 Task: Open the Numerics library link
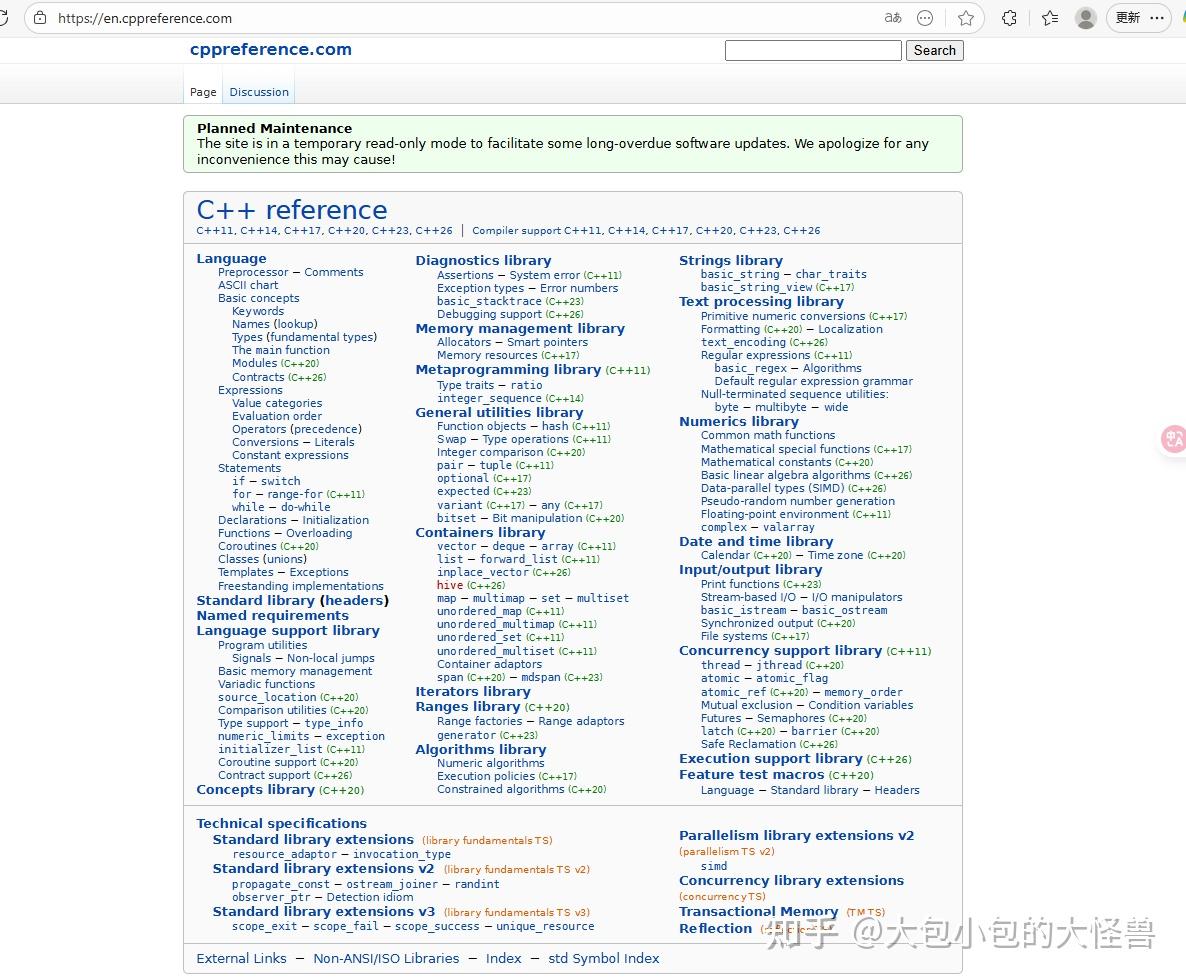(739, 421)
